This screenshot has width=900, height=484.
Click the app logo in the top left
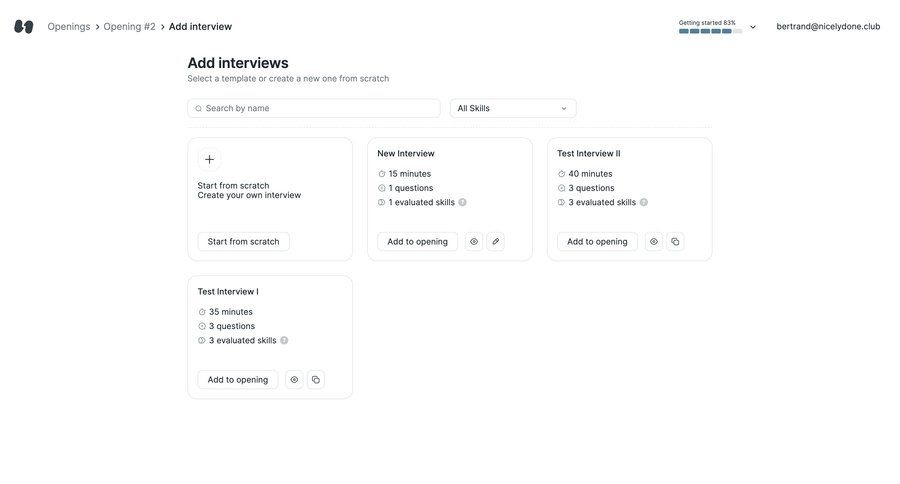coord(24,26)
